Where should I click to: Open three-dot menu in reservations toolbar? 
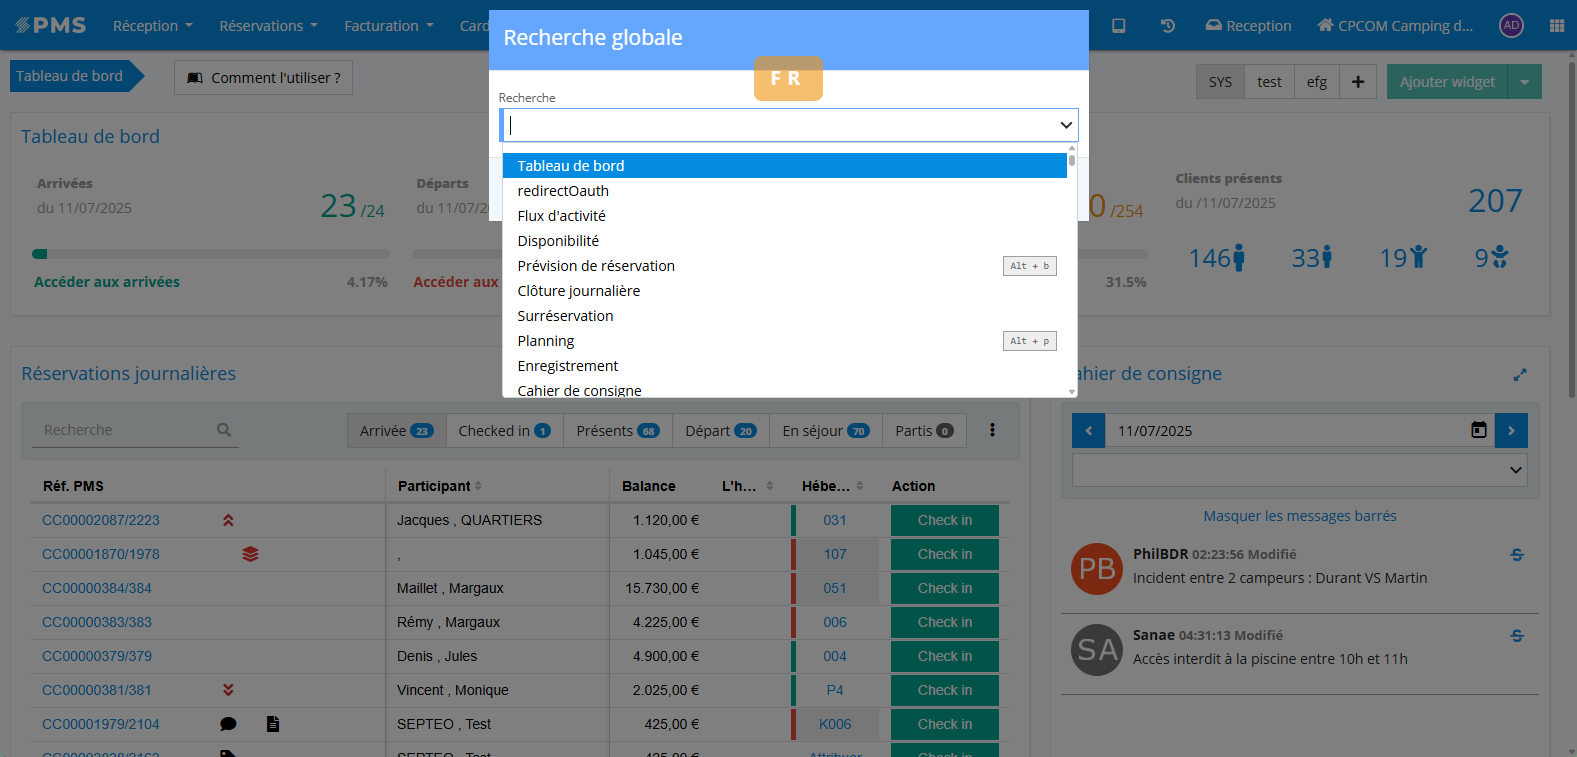(x=992, y=430)
